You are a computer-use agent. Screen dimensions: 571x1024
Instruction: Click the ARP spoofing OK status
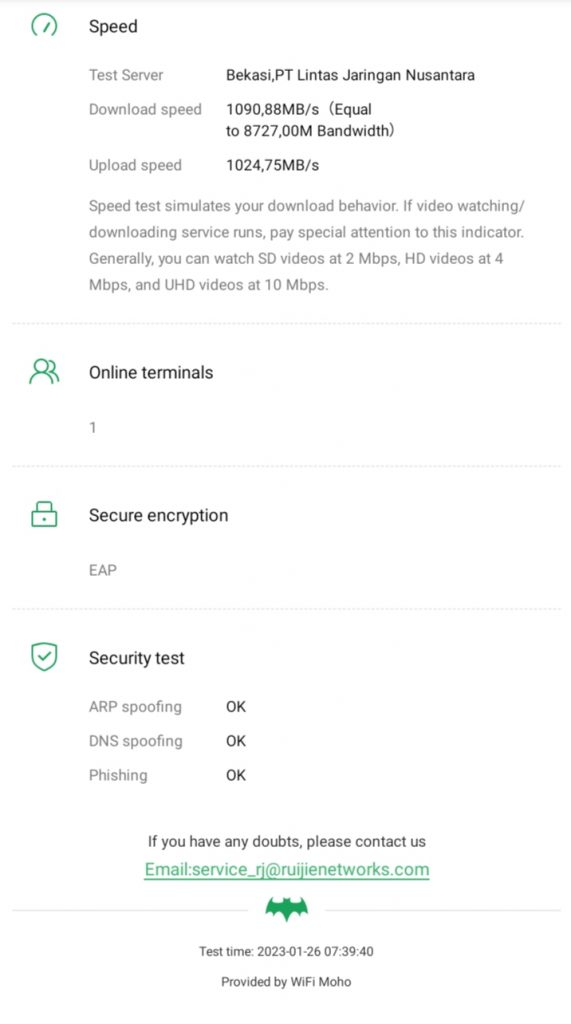coord(236,707)
